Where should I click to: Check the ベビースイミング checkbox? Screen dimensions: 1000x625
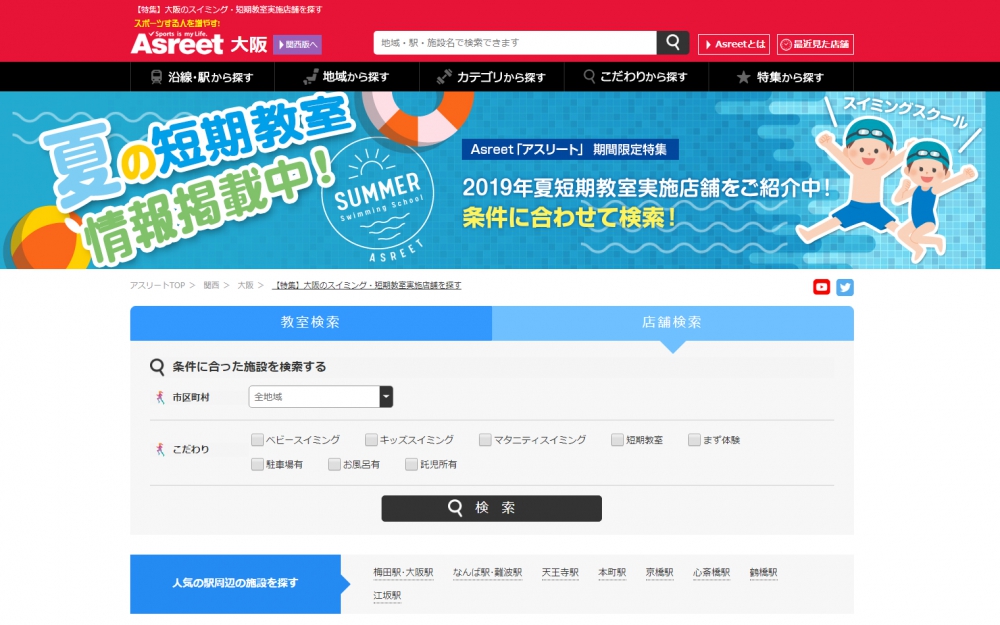tap(258, 439)
